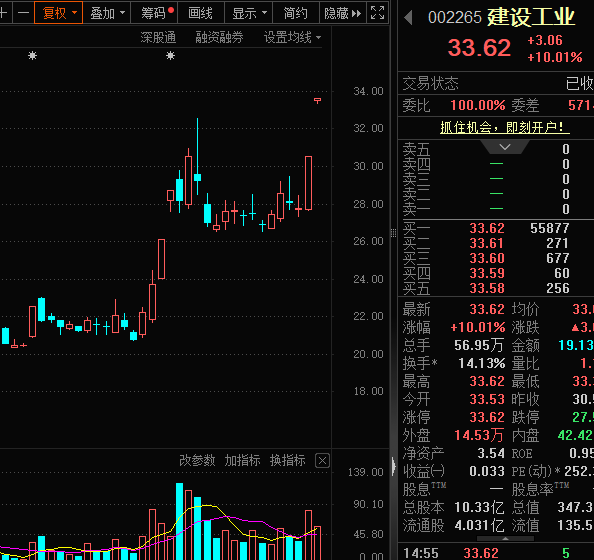This screenshot has height=560, width=594.
Task: Select the 融资融券 tab
Action: pos(219,37)
